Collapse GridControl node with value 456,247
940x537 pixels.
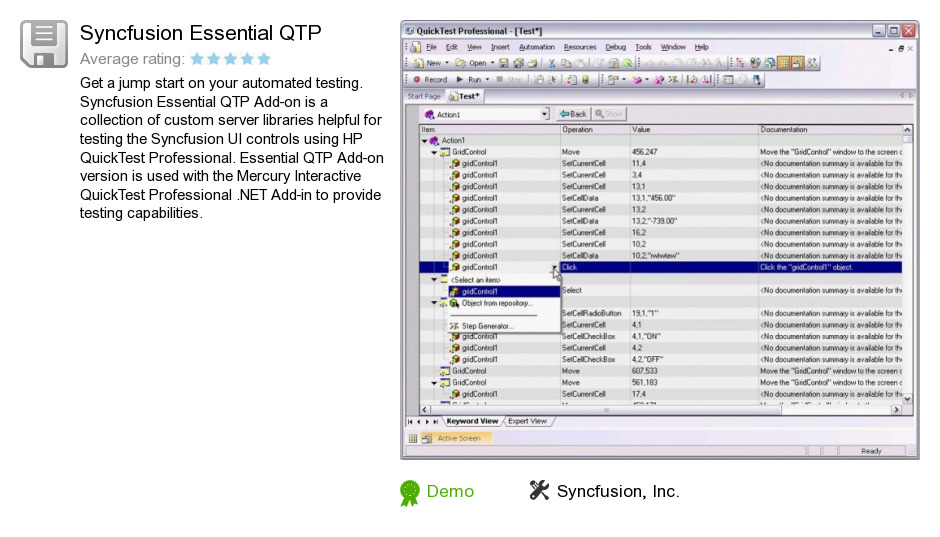434,153
